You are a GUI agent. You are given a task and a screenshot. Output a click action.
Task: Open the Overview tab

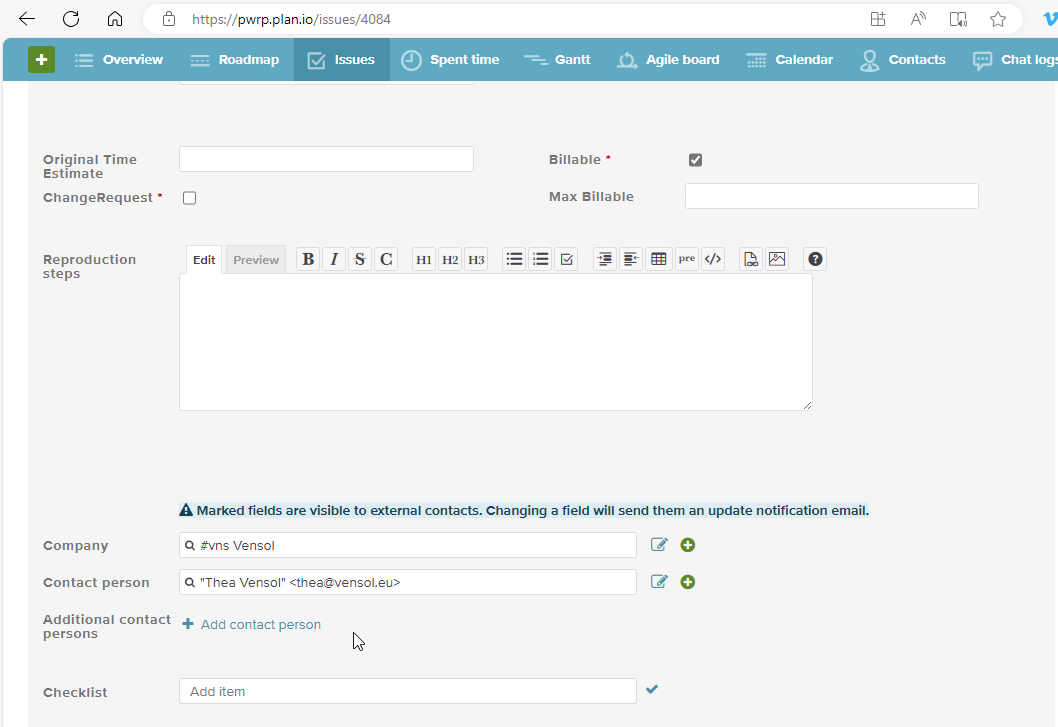[119, 59]
